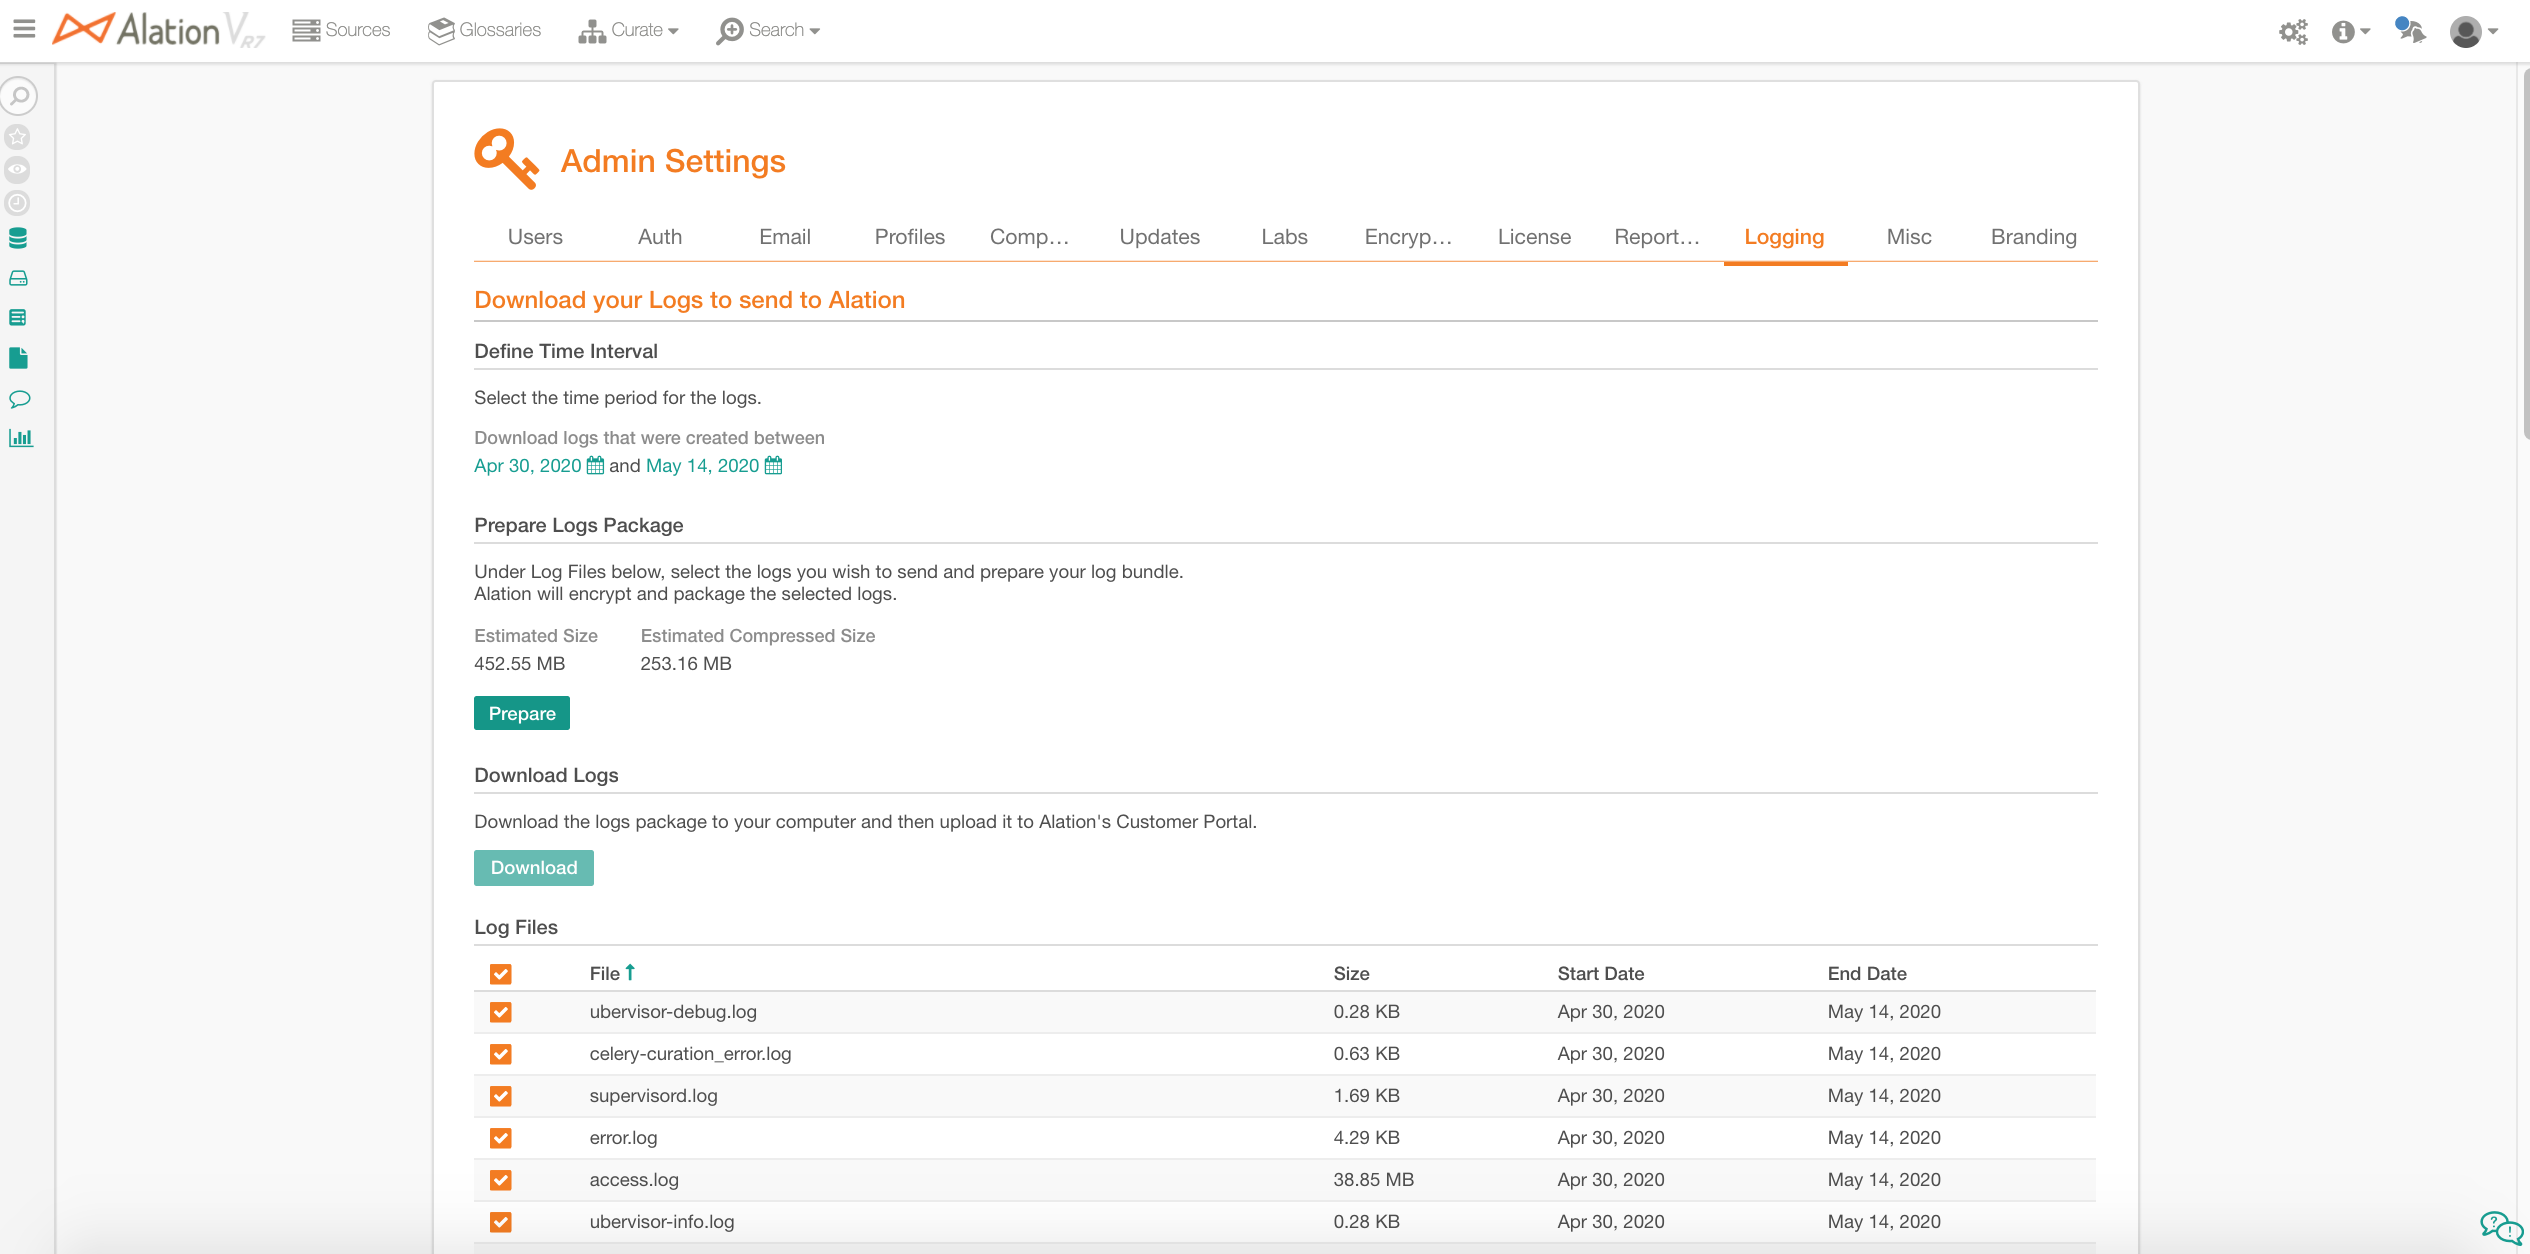Click the File column header
Screen dimensions: 2530x1254
click(x=604, y=973)
